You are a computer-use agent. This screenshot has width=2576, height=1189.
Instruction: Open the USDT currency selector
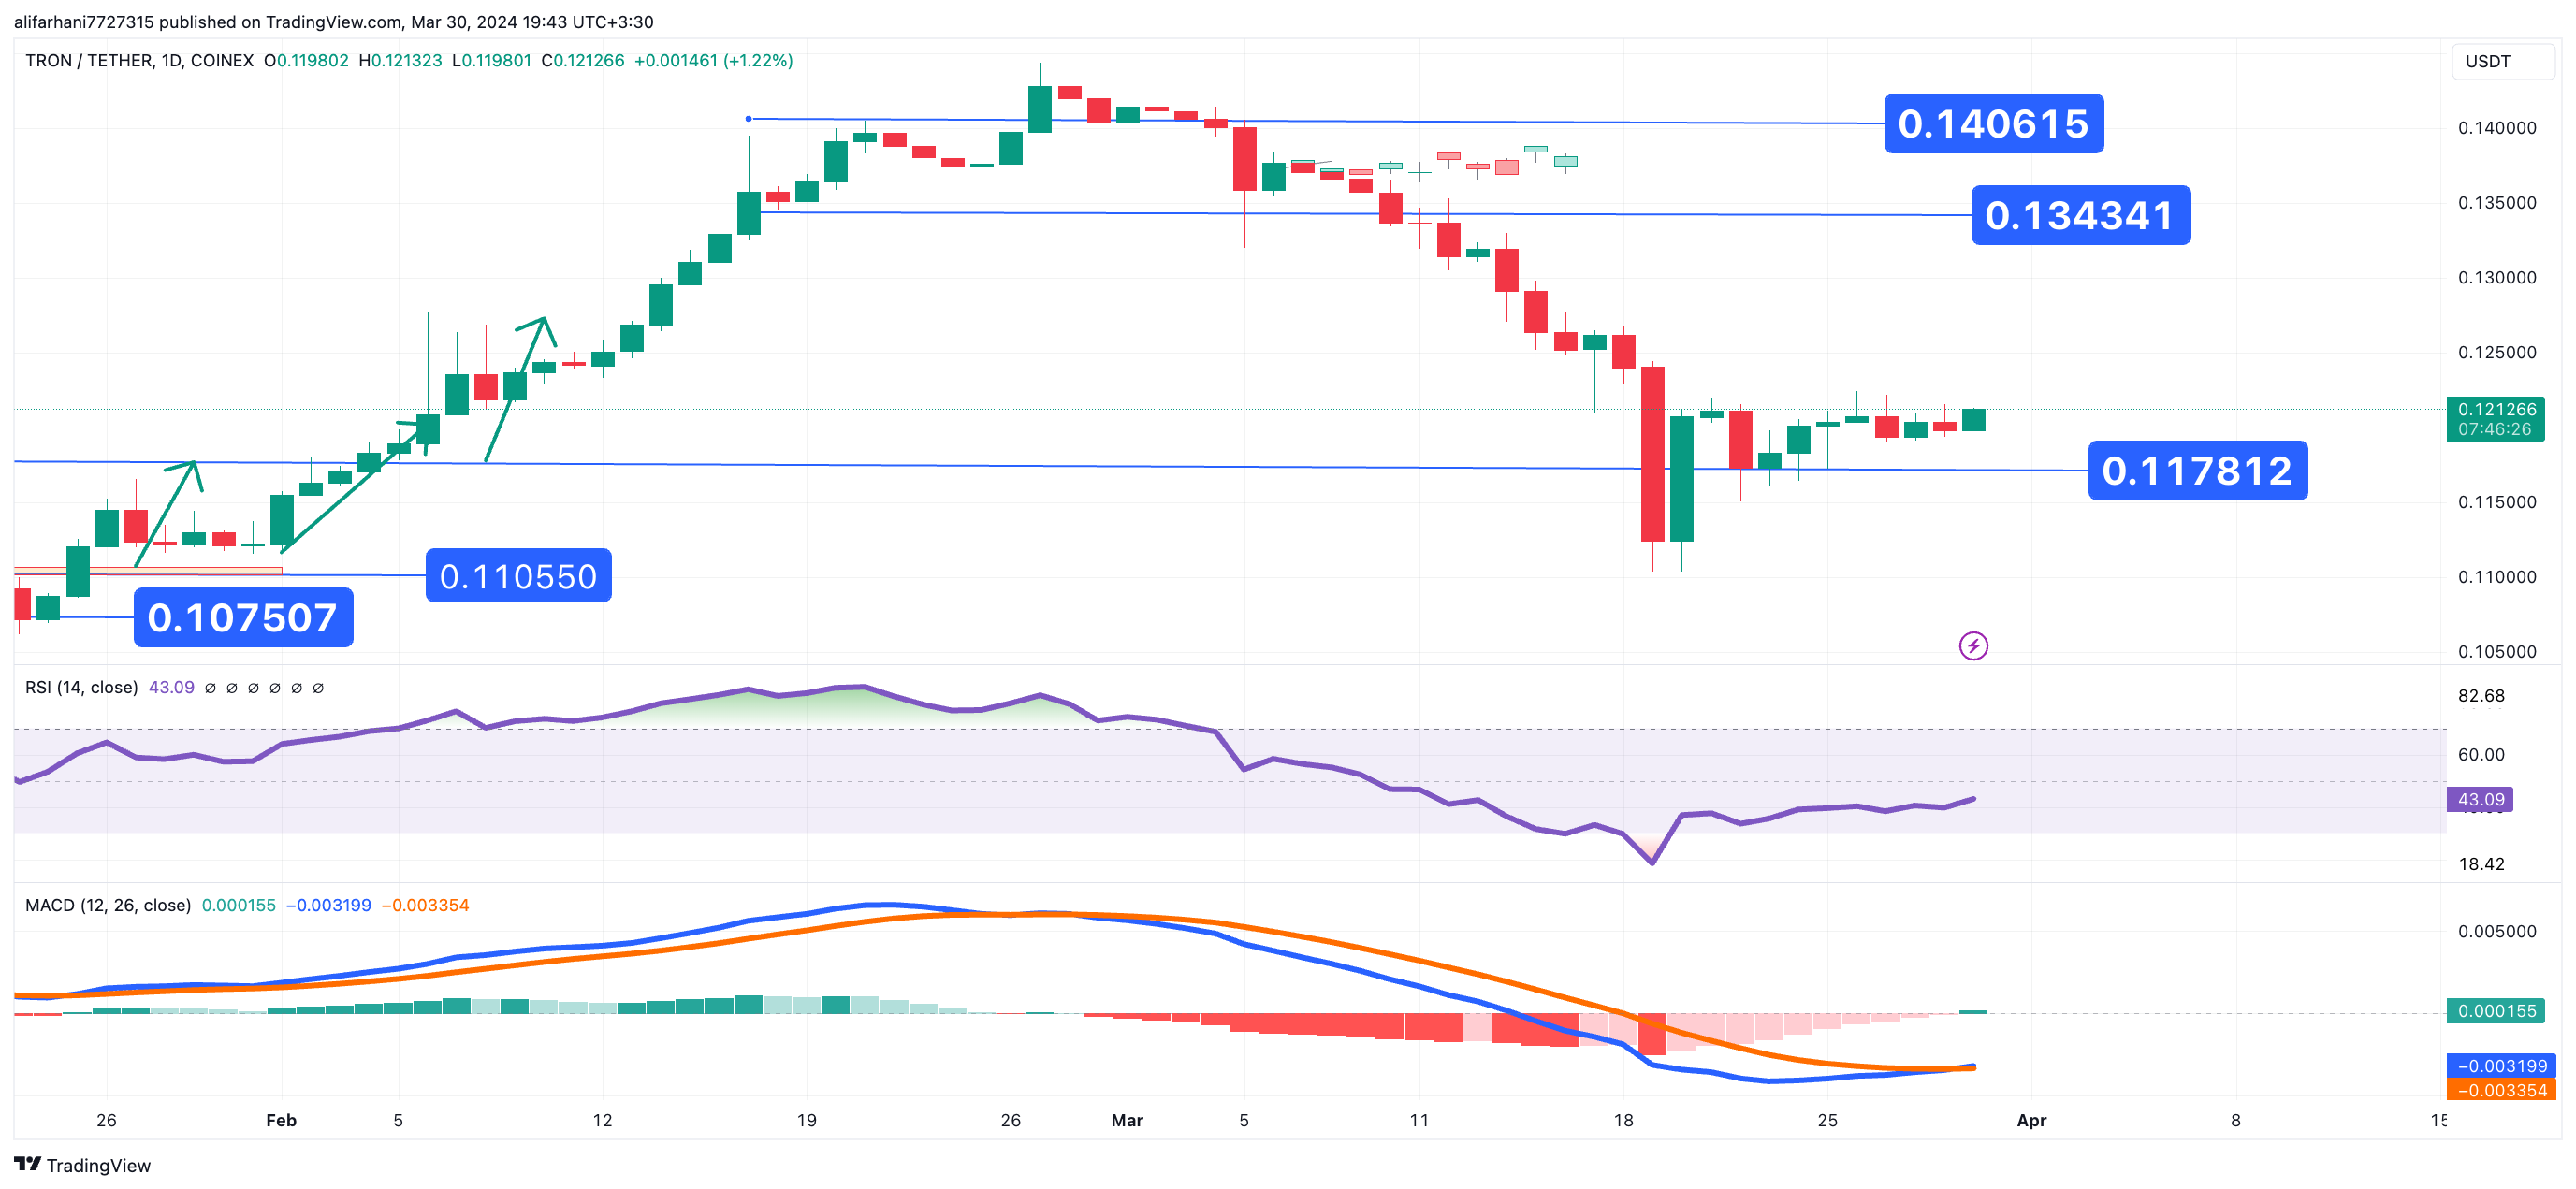[2500, 61]
